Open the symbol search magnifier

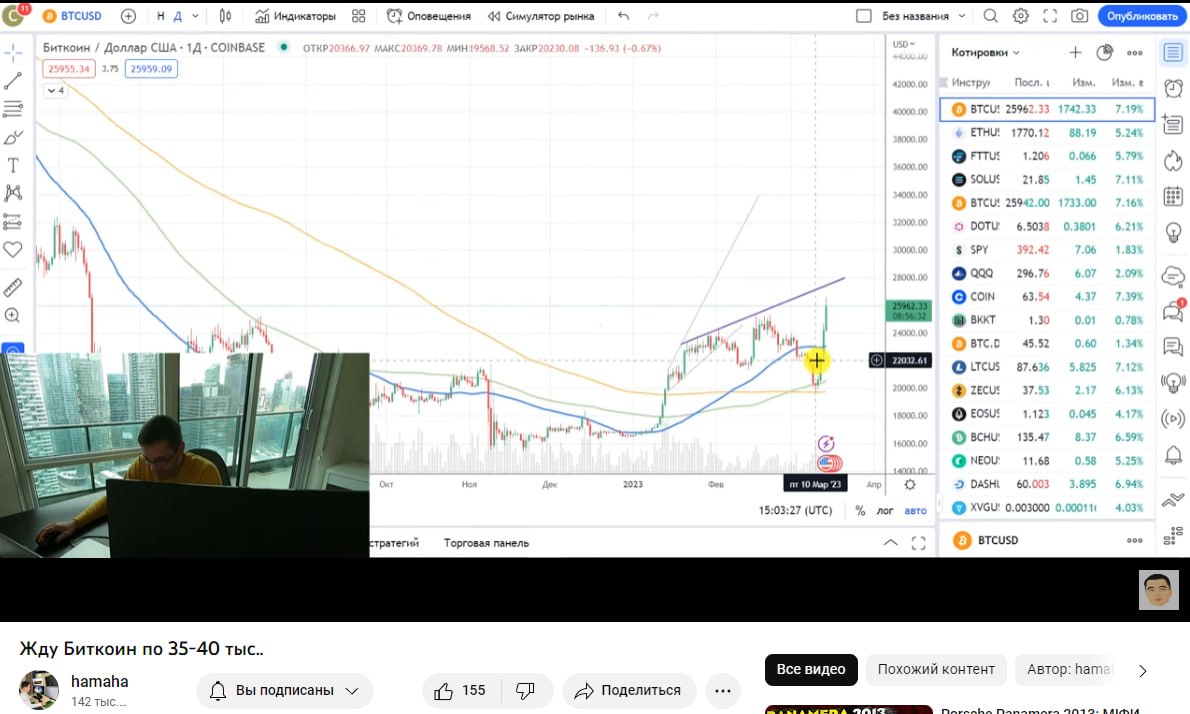pyautogui.click(x=990, y=16)
